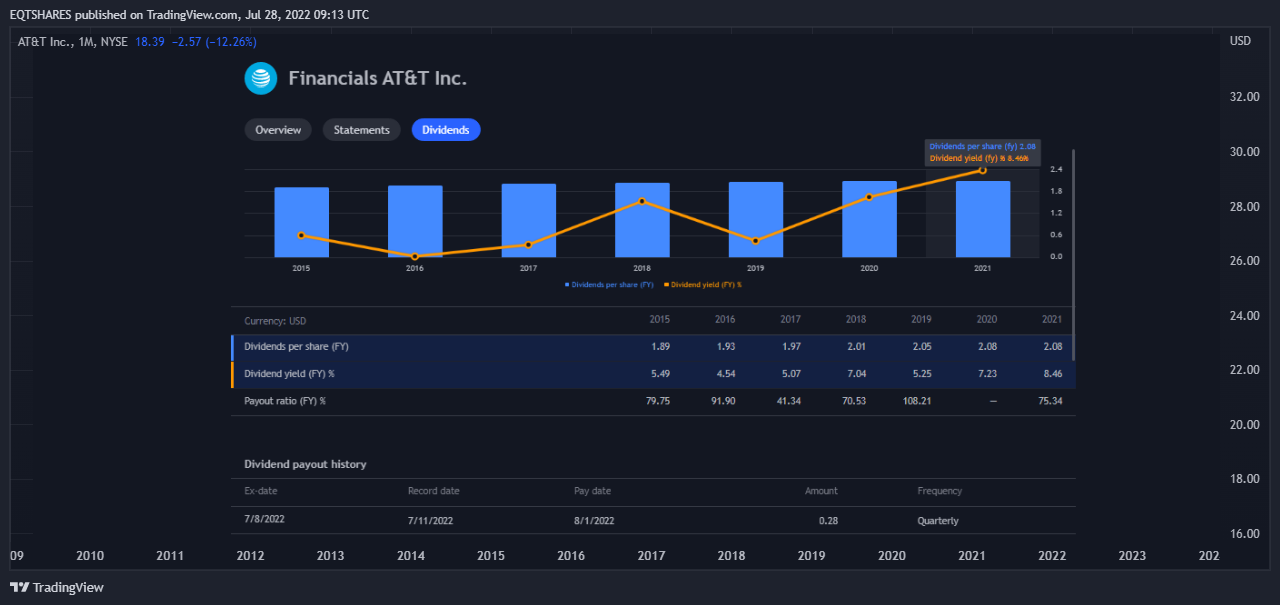This screenshot has height=605, width=1280.
Task: Click the Financials AT&T Inc. heading
Action: 378,78
